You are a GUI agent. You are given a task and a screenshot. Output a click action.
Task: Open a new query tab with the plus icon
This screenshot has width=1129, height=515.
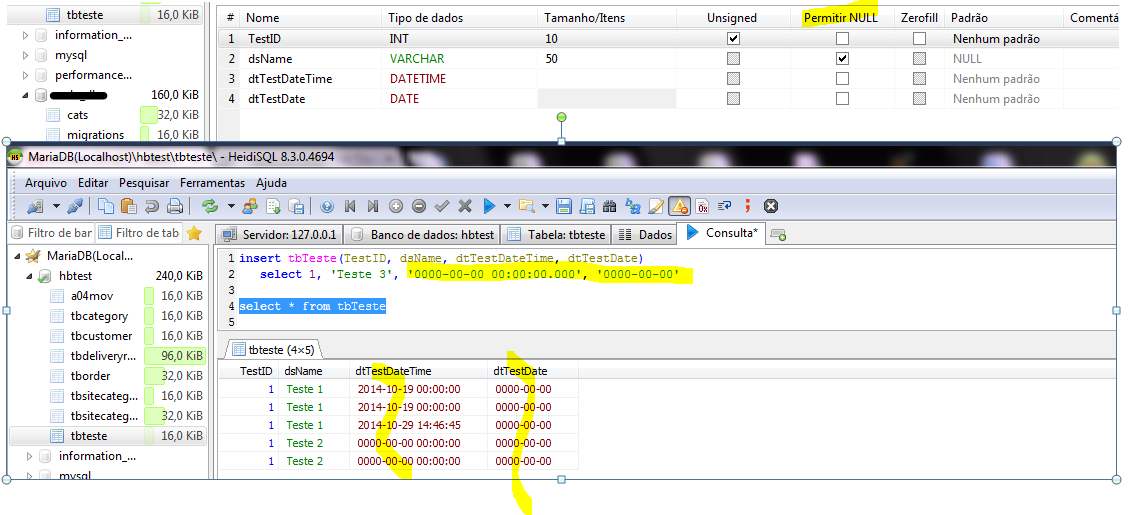(x=778, y=235)
